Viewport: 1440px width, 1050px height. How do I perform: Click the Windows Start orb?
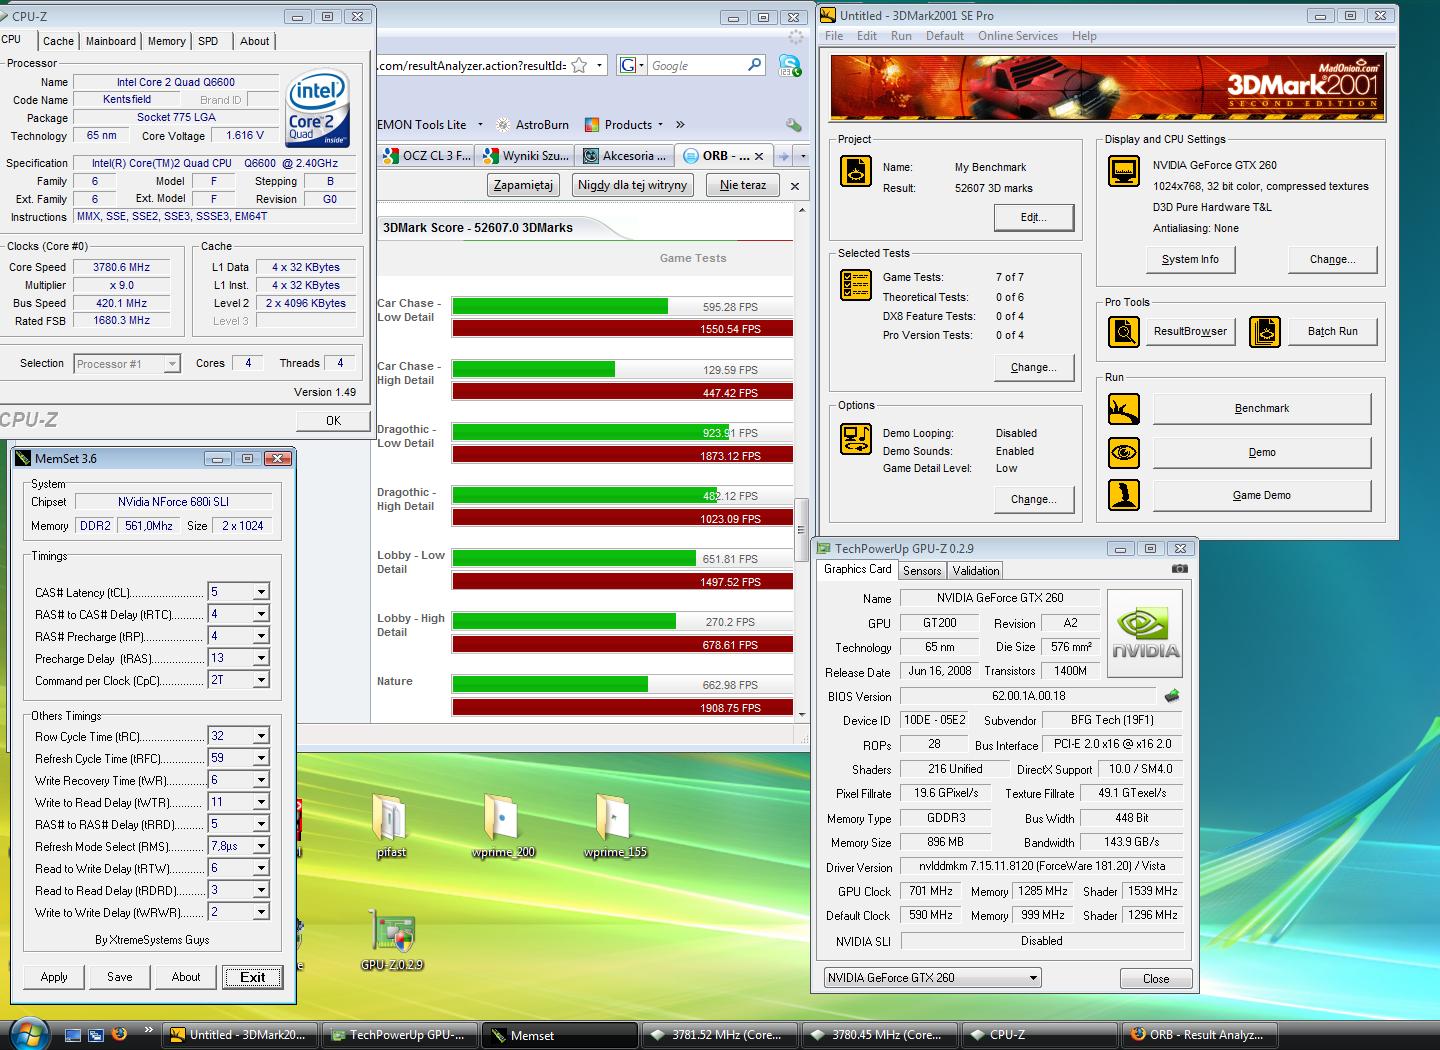tap(27, 1033)
